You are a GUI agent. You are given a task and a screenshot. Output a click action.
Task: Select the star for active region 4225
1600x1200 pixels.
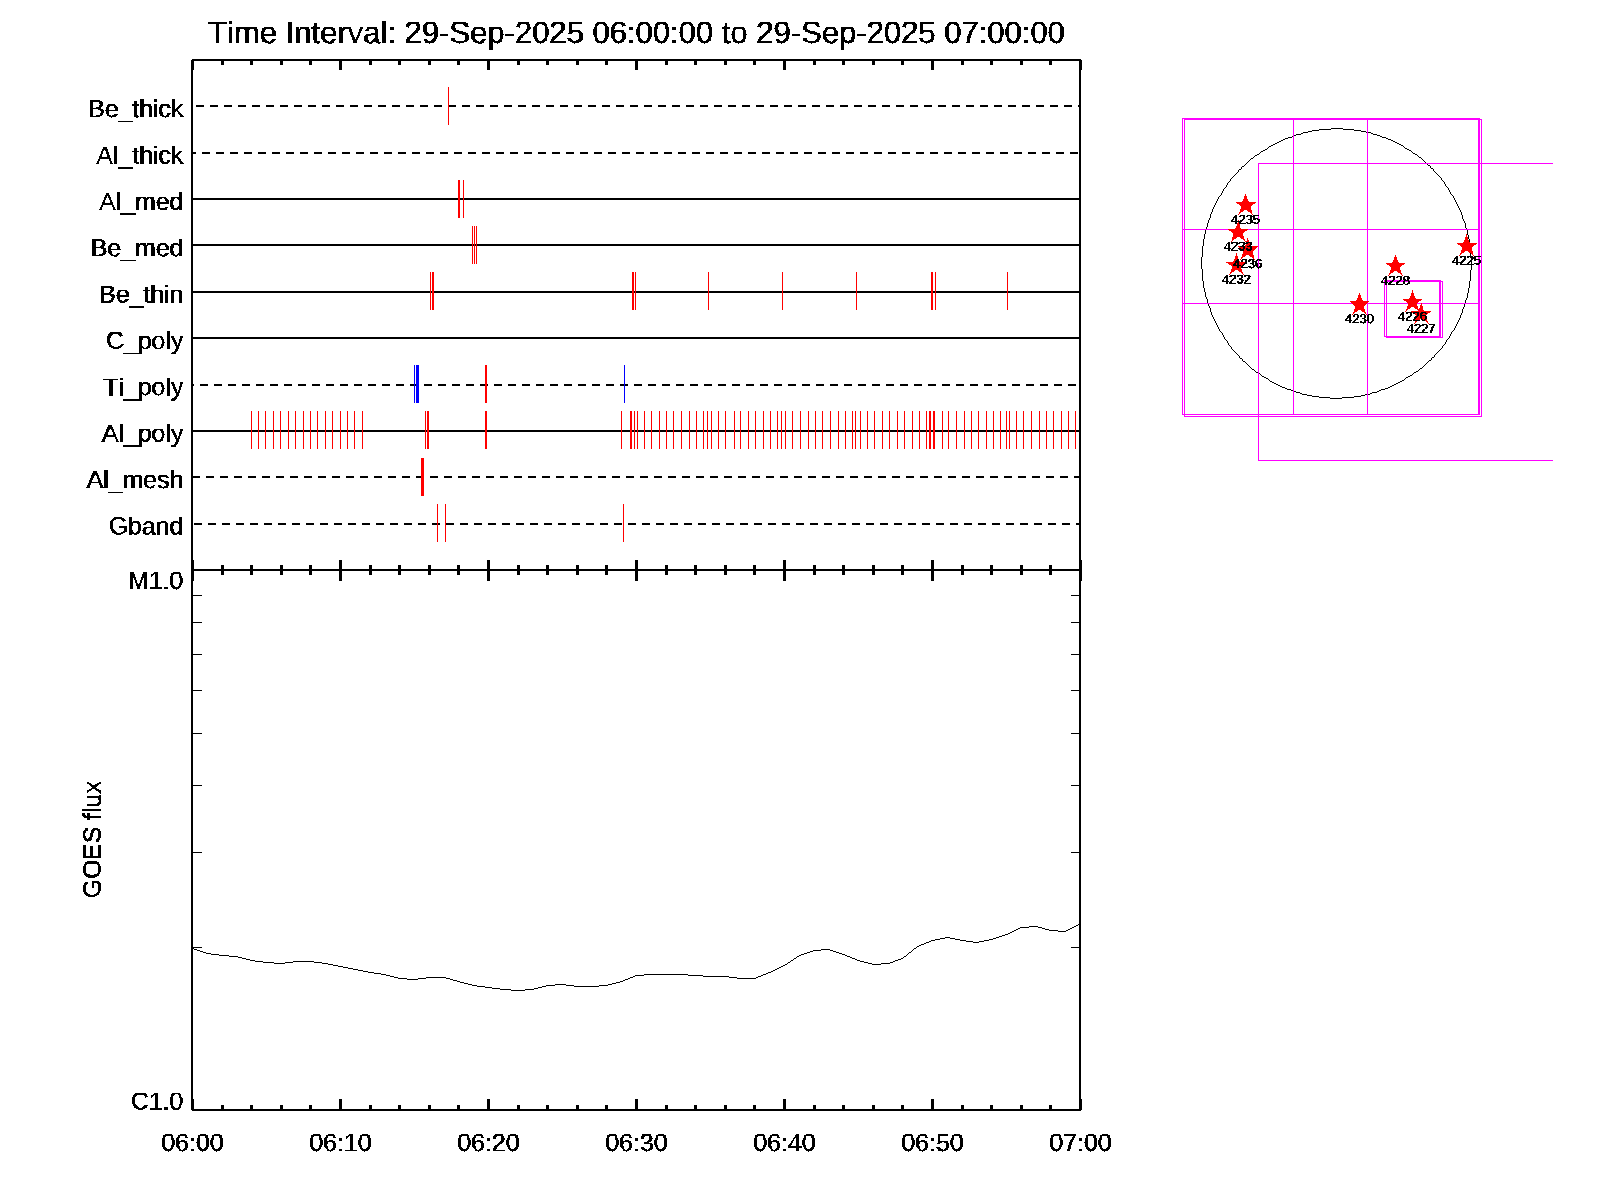[1466, 245]
